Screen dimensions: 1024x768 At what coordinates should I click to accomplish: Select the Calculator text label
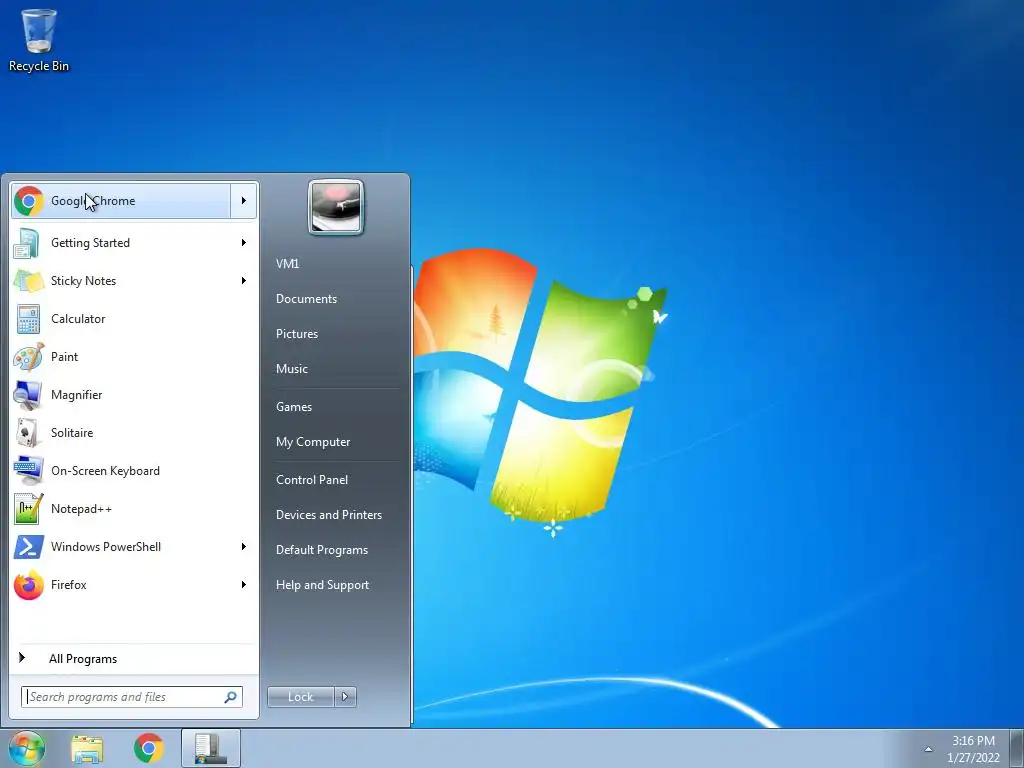[78, 319]
